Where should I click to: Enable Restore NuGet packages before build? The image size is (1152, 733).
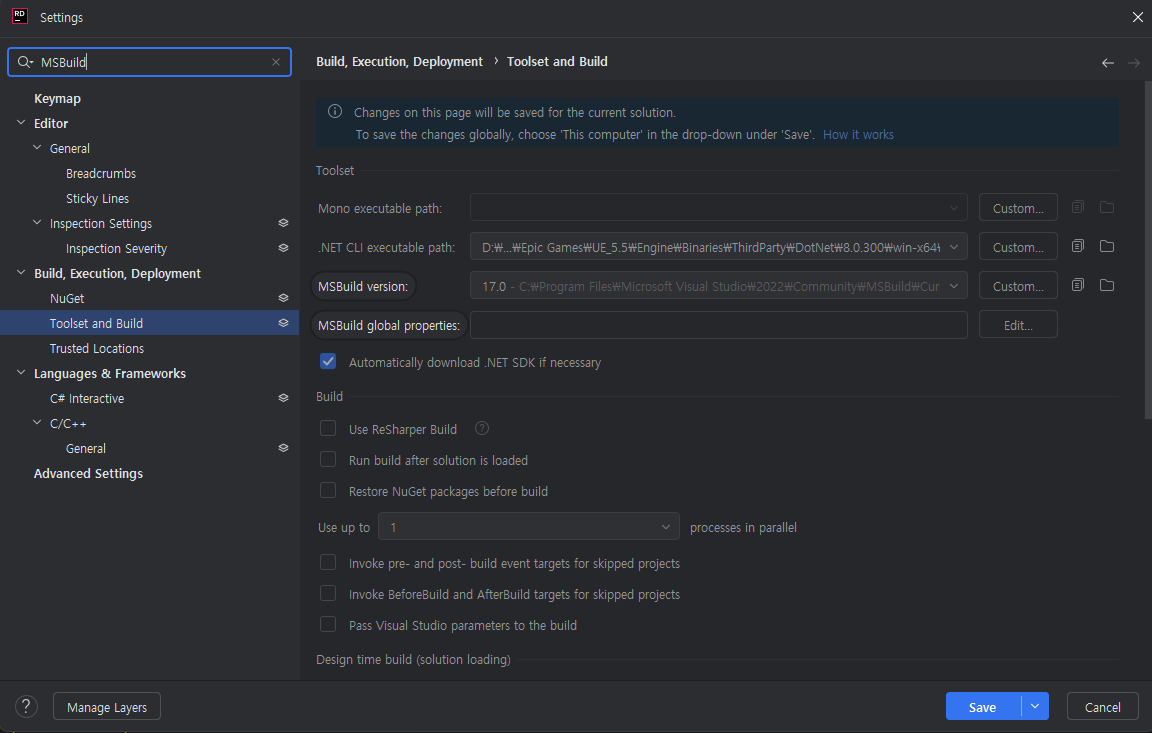(x=328, y=490)
